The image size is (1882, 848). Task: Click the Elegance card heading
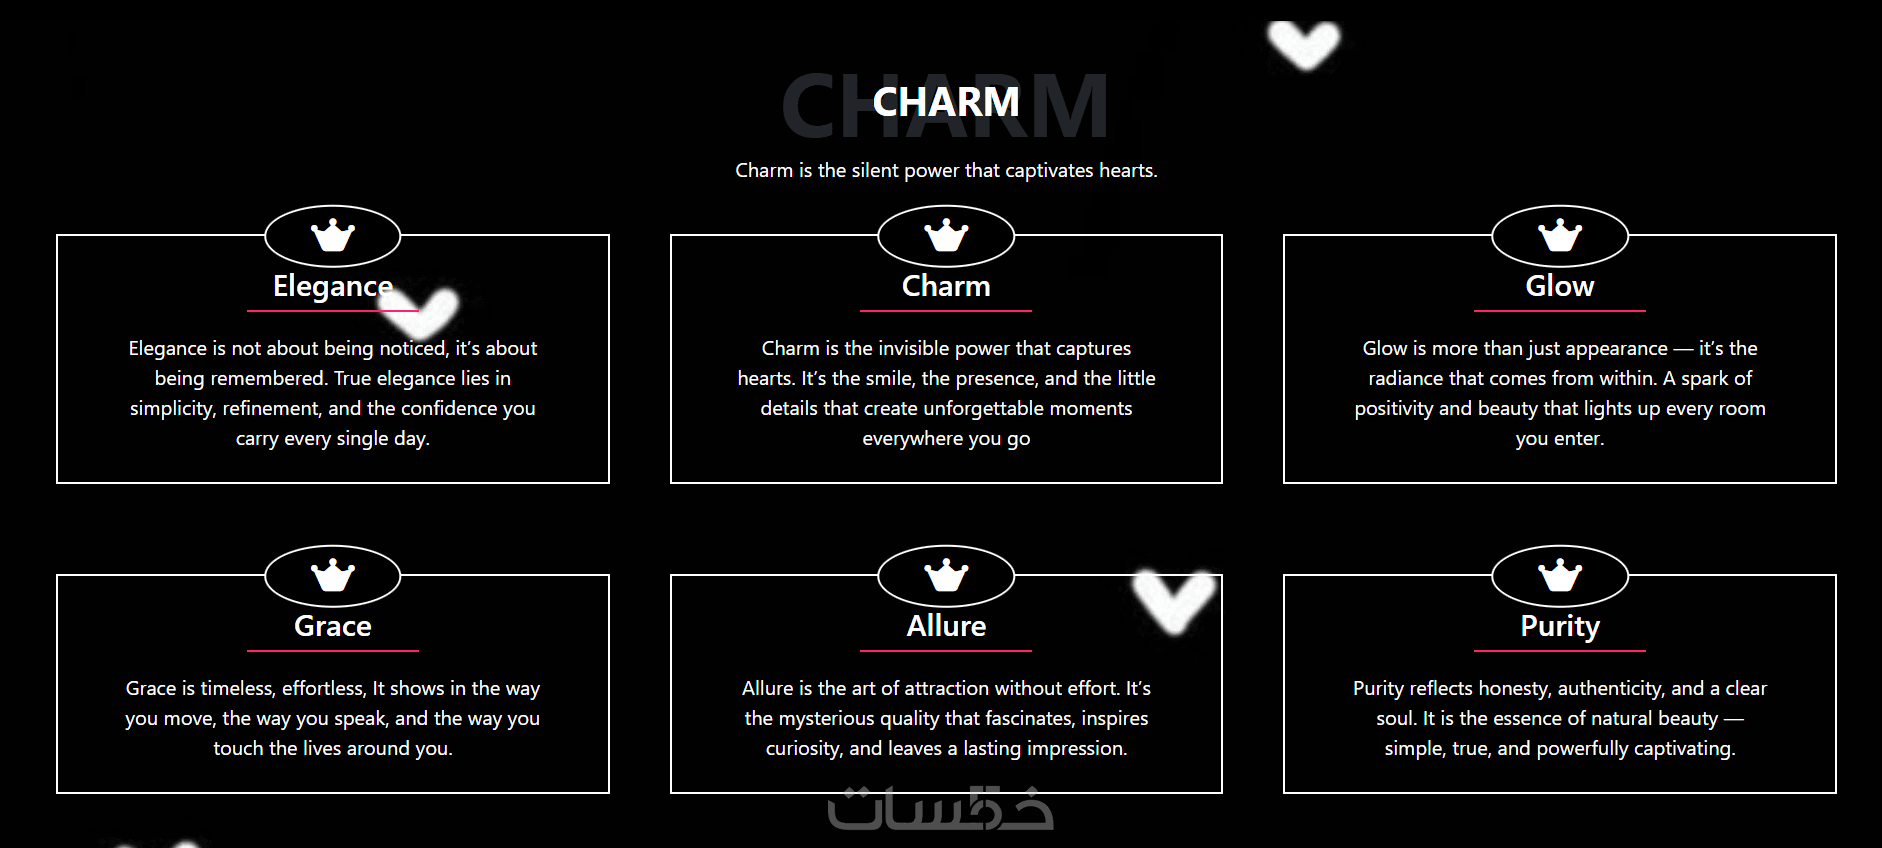pos(333,286)
